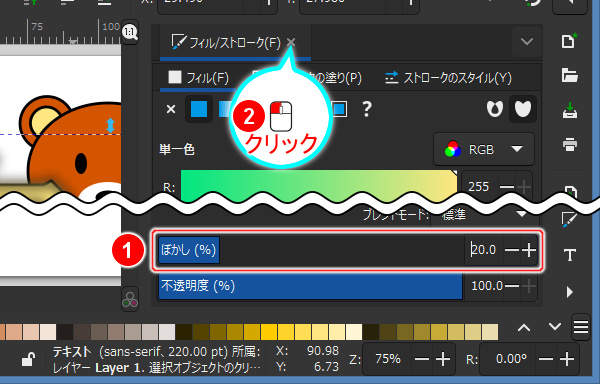
Task: Click the R channel gradient slider
Action: point(319,186)
